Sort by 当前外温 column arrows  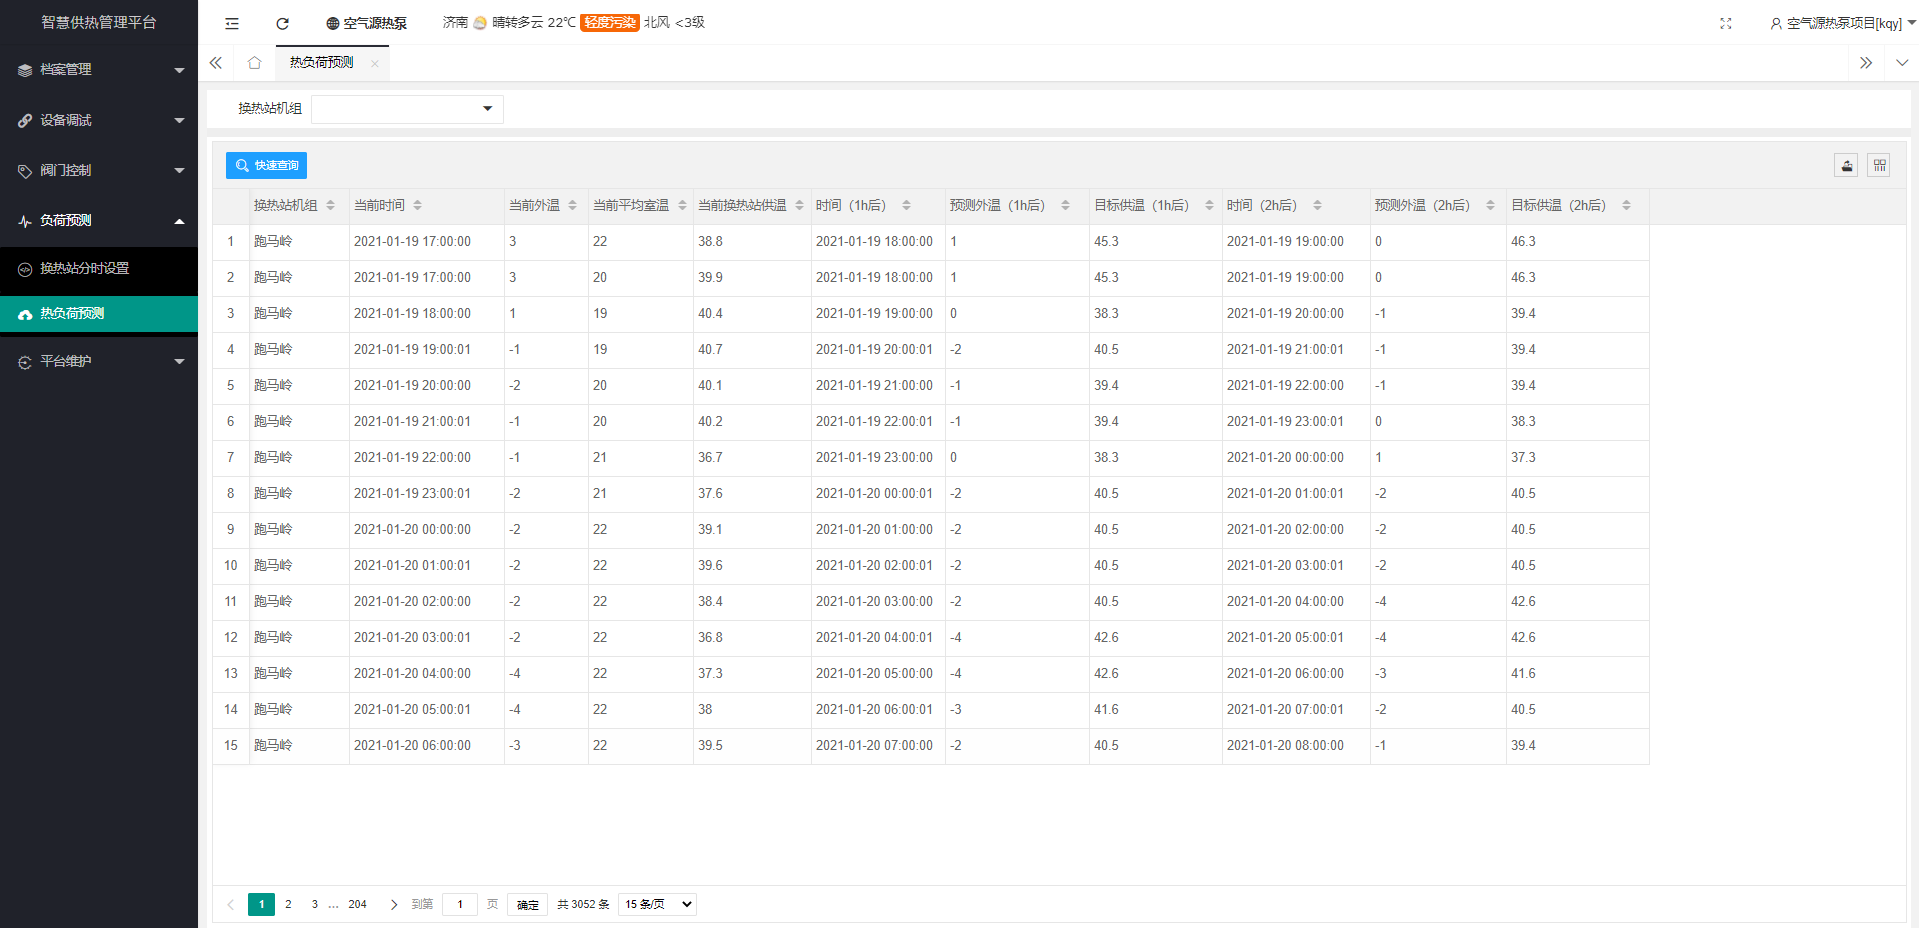pos(572,206)
